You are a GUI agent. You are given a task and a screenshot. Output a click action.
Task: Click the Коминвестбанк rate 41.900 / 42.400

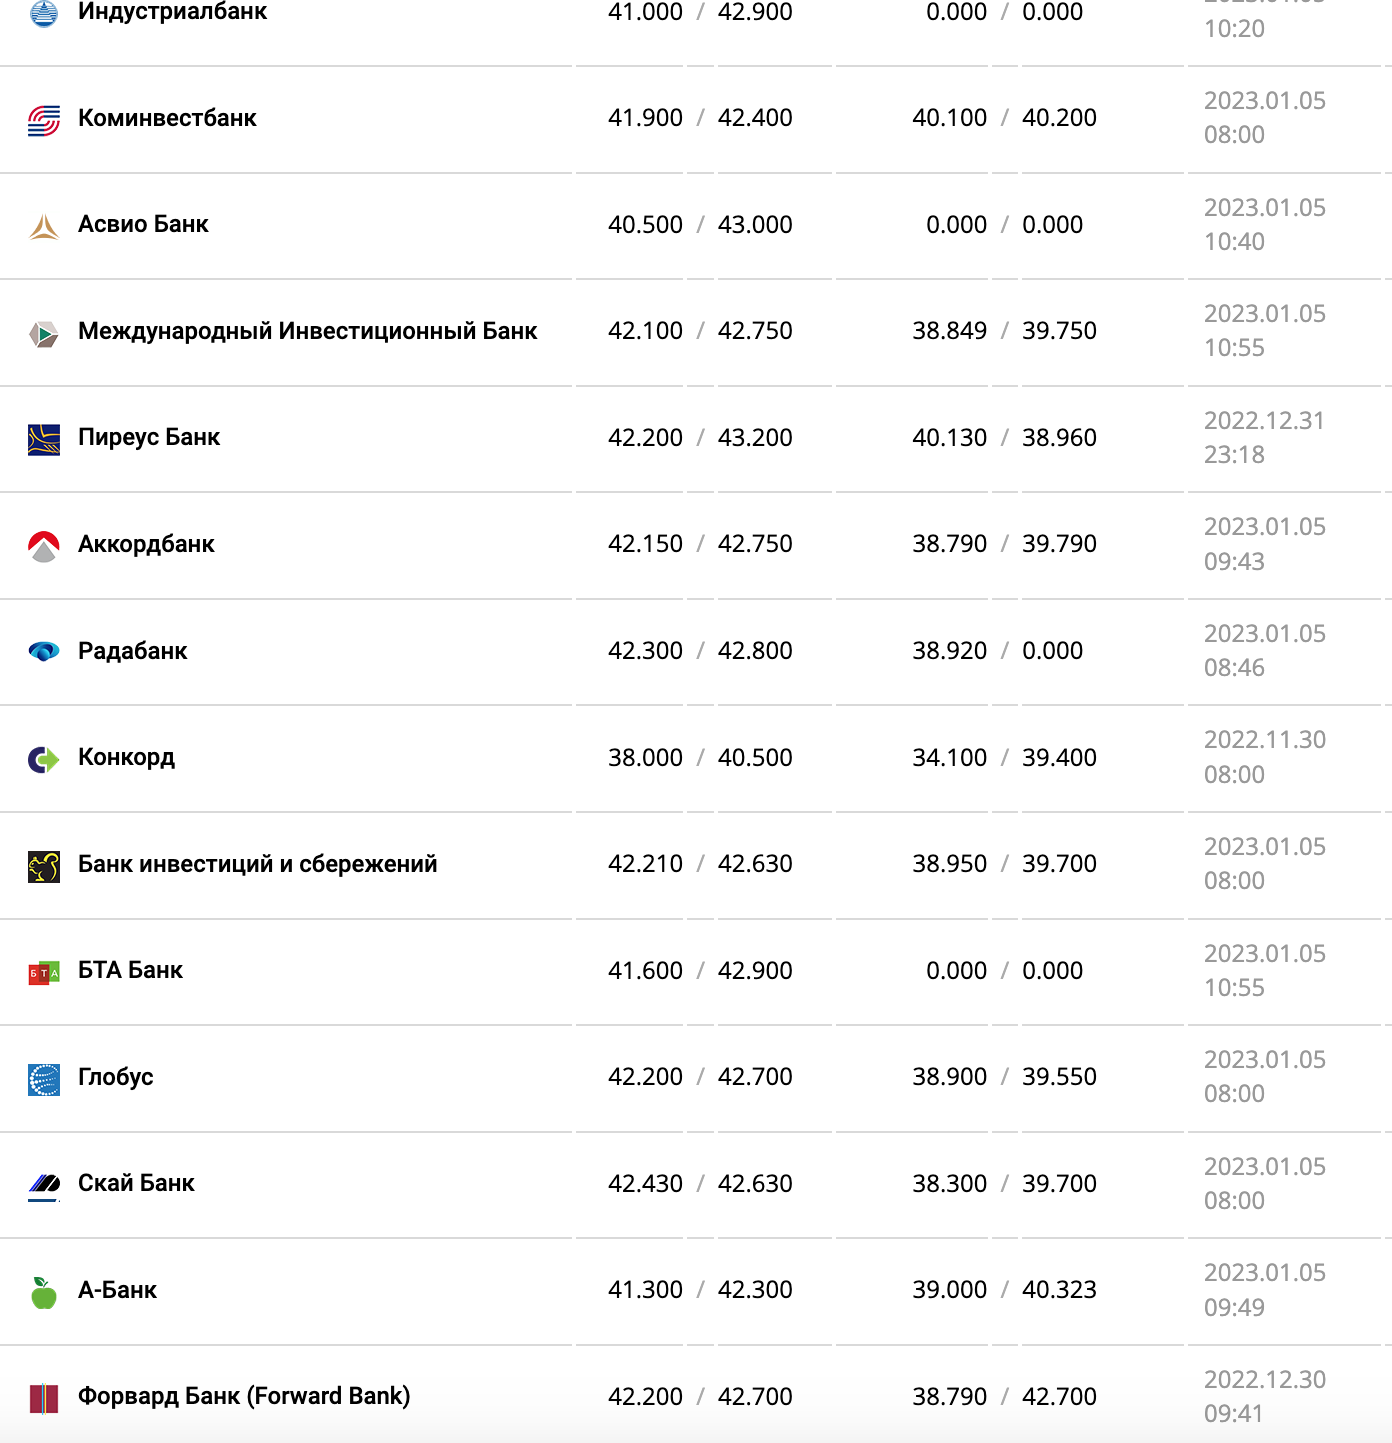click(700, 118)
